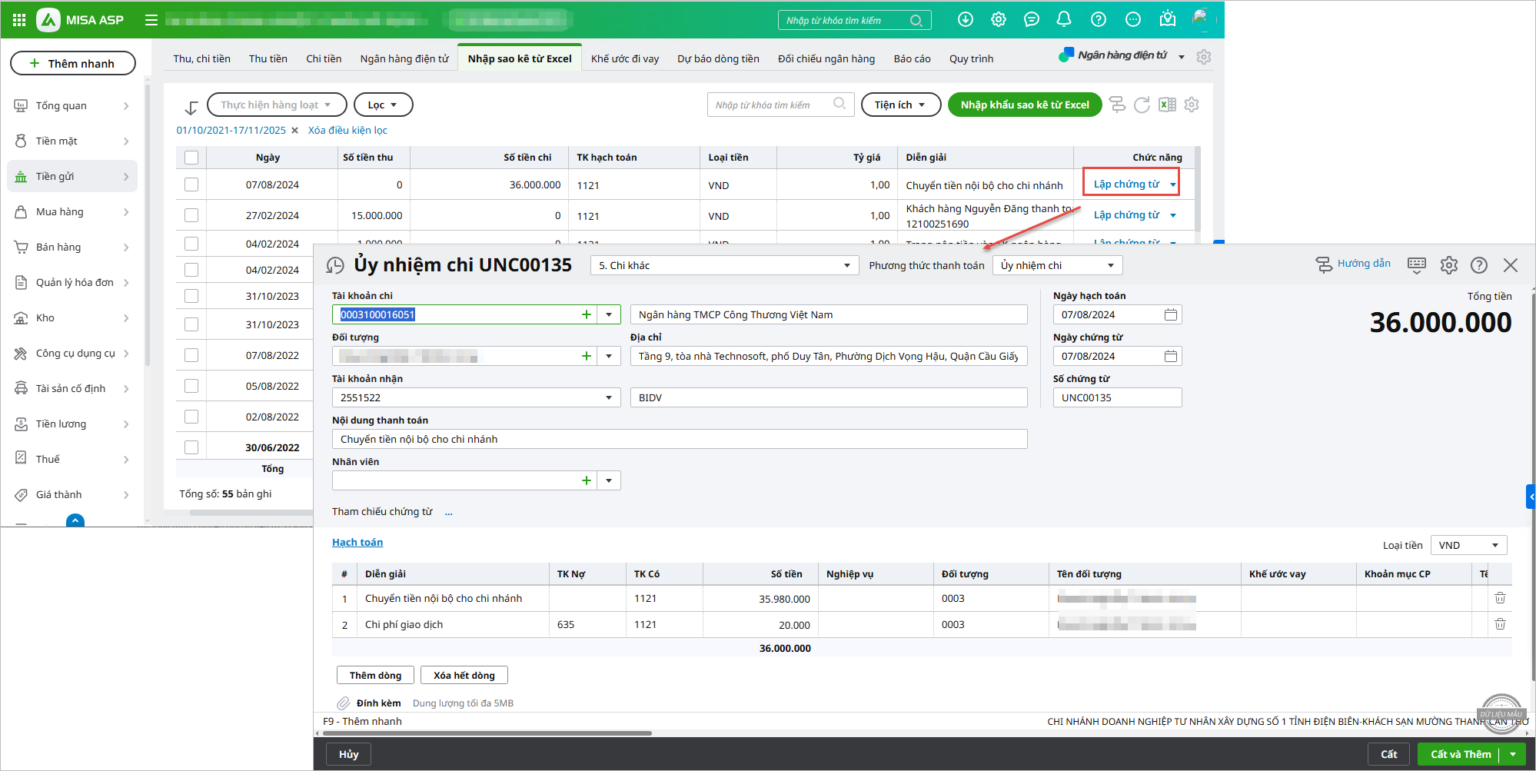The width and height of the screenshot is (1536, 771).
Task: Delete the Chi phí giao dịch row with trash icon
Action: (1499, 622)
